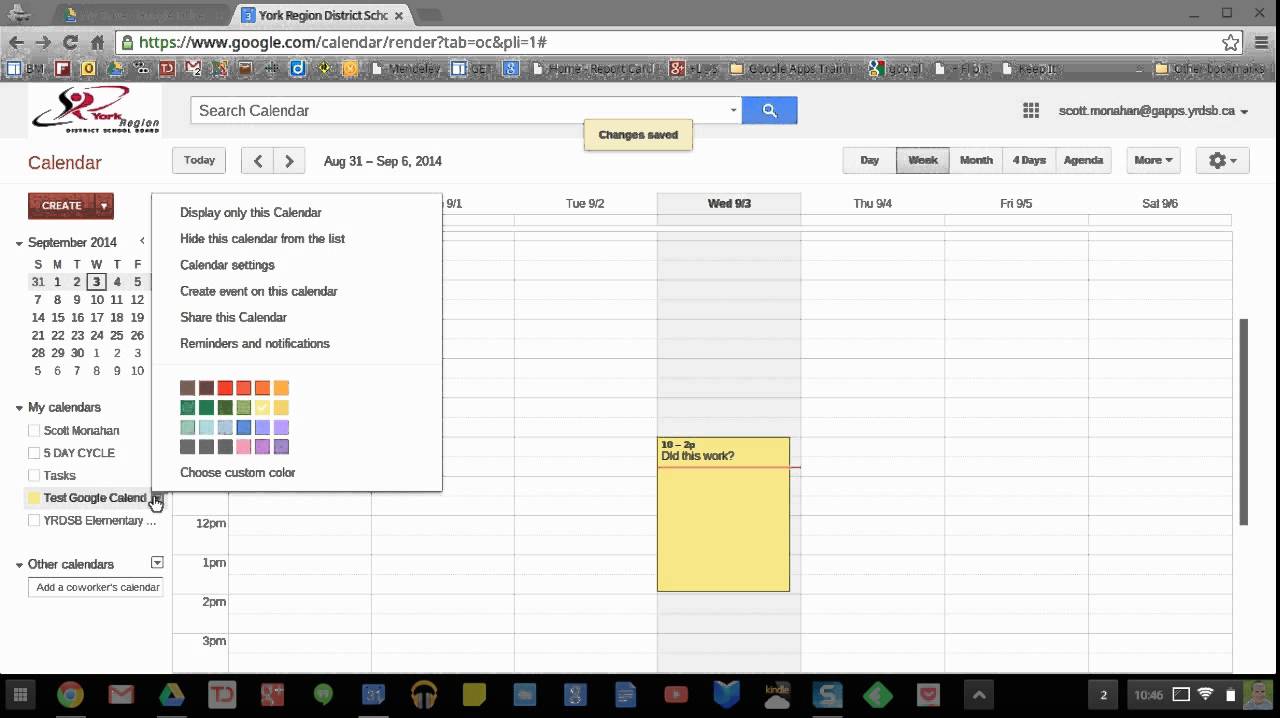Viewport: 1280px width, 718px height.
Task: Open Test Google Calendar options arrow
Action: [156, 497]
